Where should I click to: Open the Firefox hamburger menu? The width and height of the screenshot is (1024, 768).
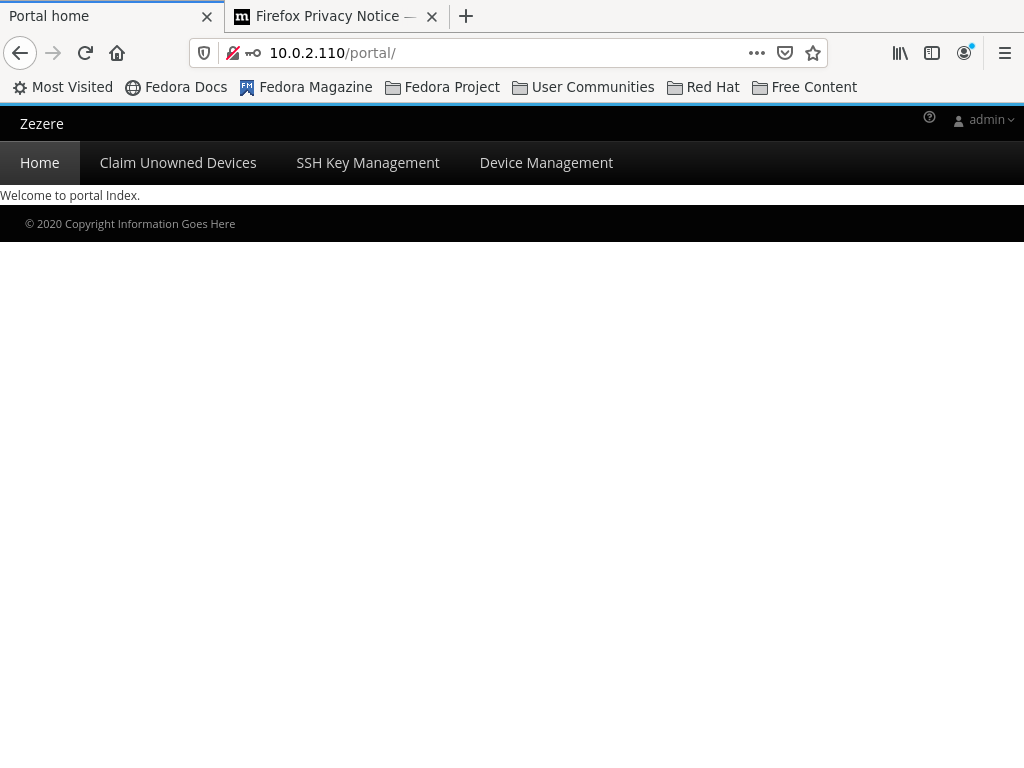(x=1004, y=53)
